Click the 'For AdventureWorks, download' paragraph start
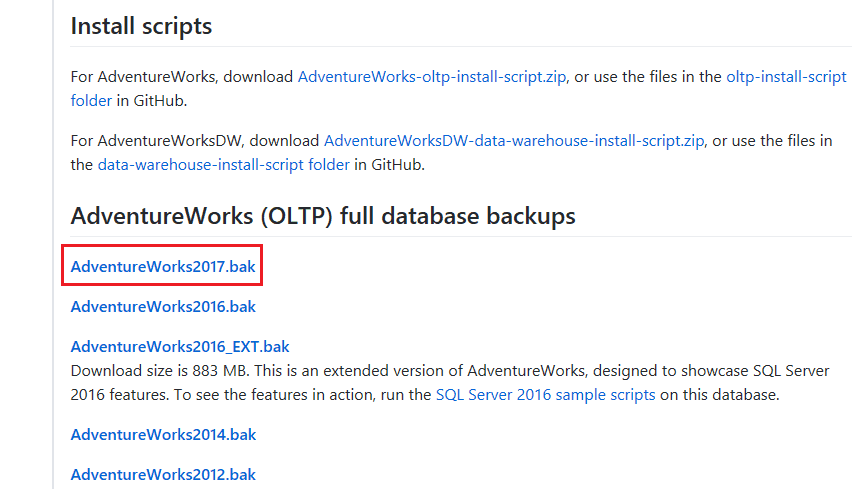This screenshot has width=852, height=489. click(x=182, y=77)
